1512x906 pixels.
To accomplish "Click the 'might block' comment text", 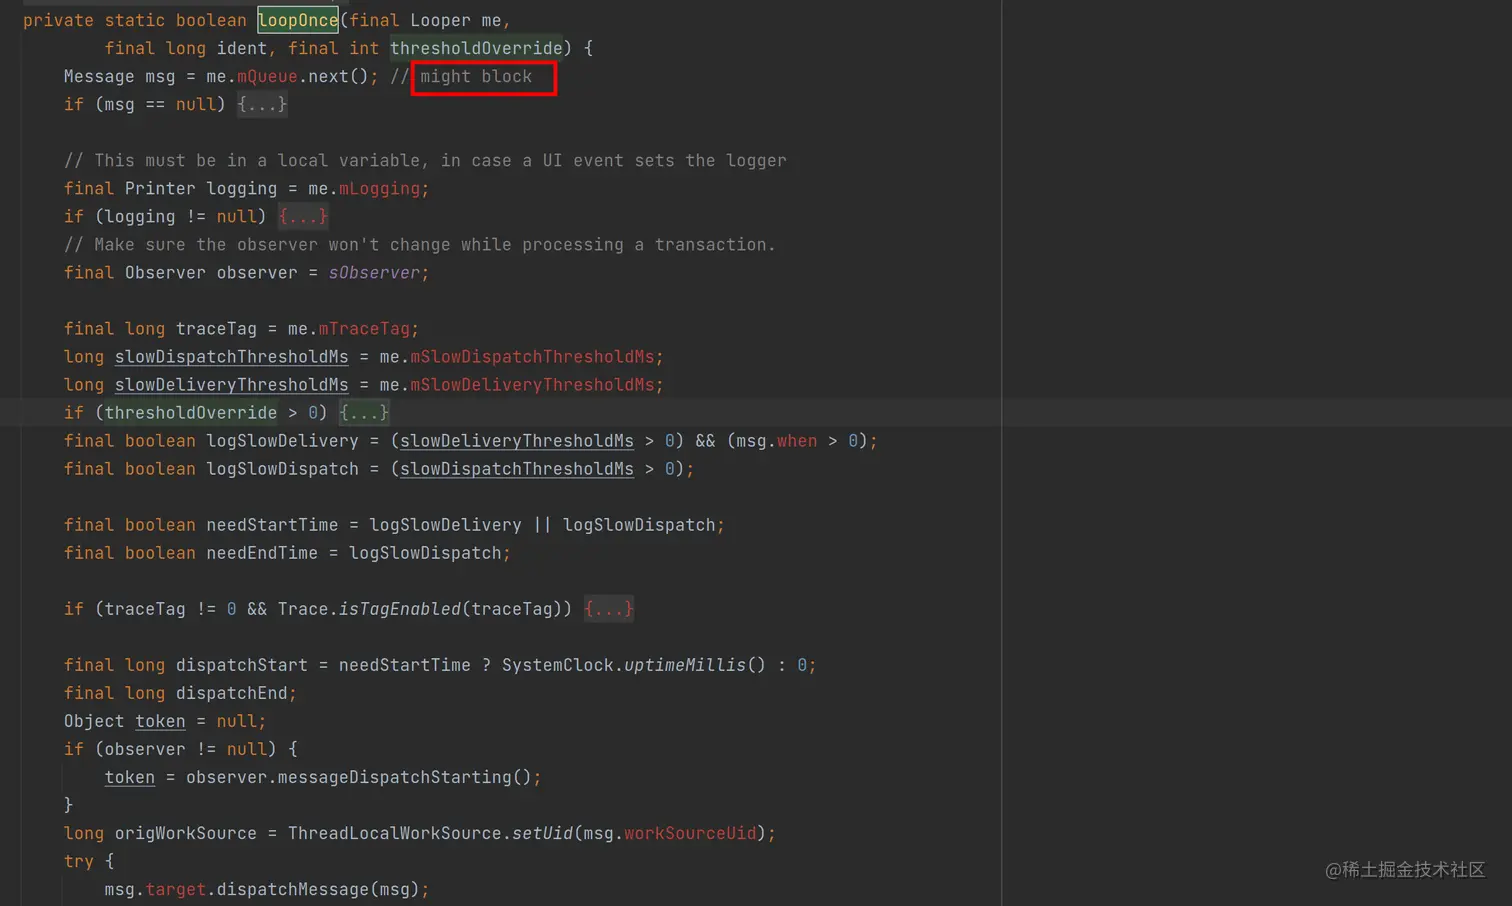I will [476, 76].
